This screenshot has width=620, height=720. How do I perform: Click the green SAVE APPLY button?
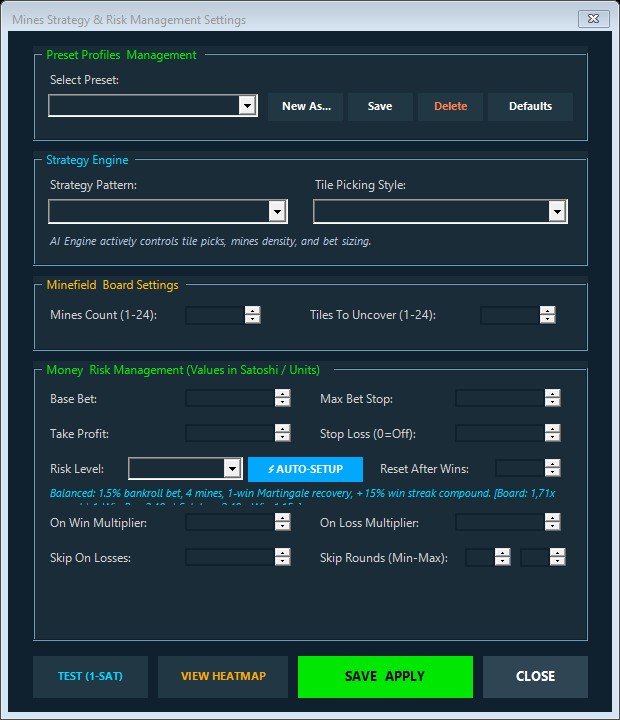(385, 676)
